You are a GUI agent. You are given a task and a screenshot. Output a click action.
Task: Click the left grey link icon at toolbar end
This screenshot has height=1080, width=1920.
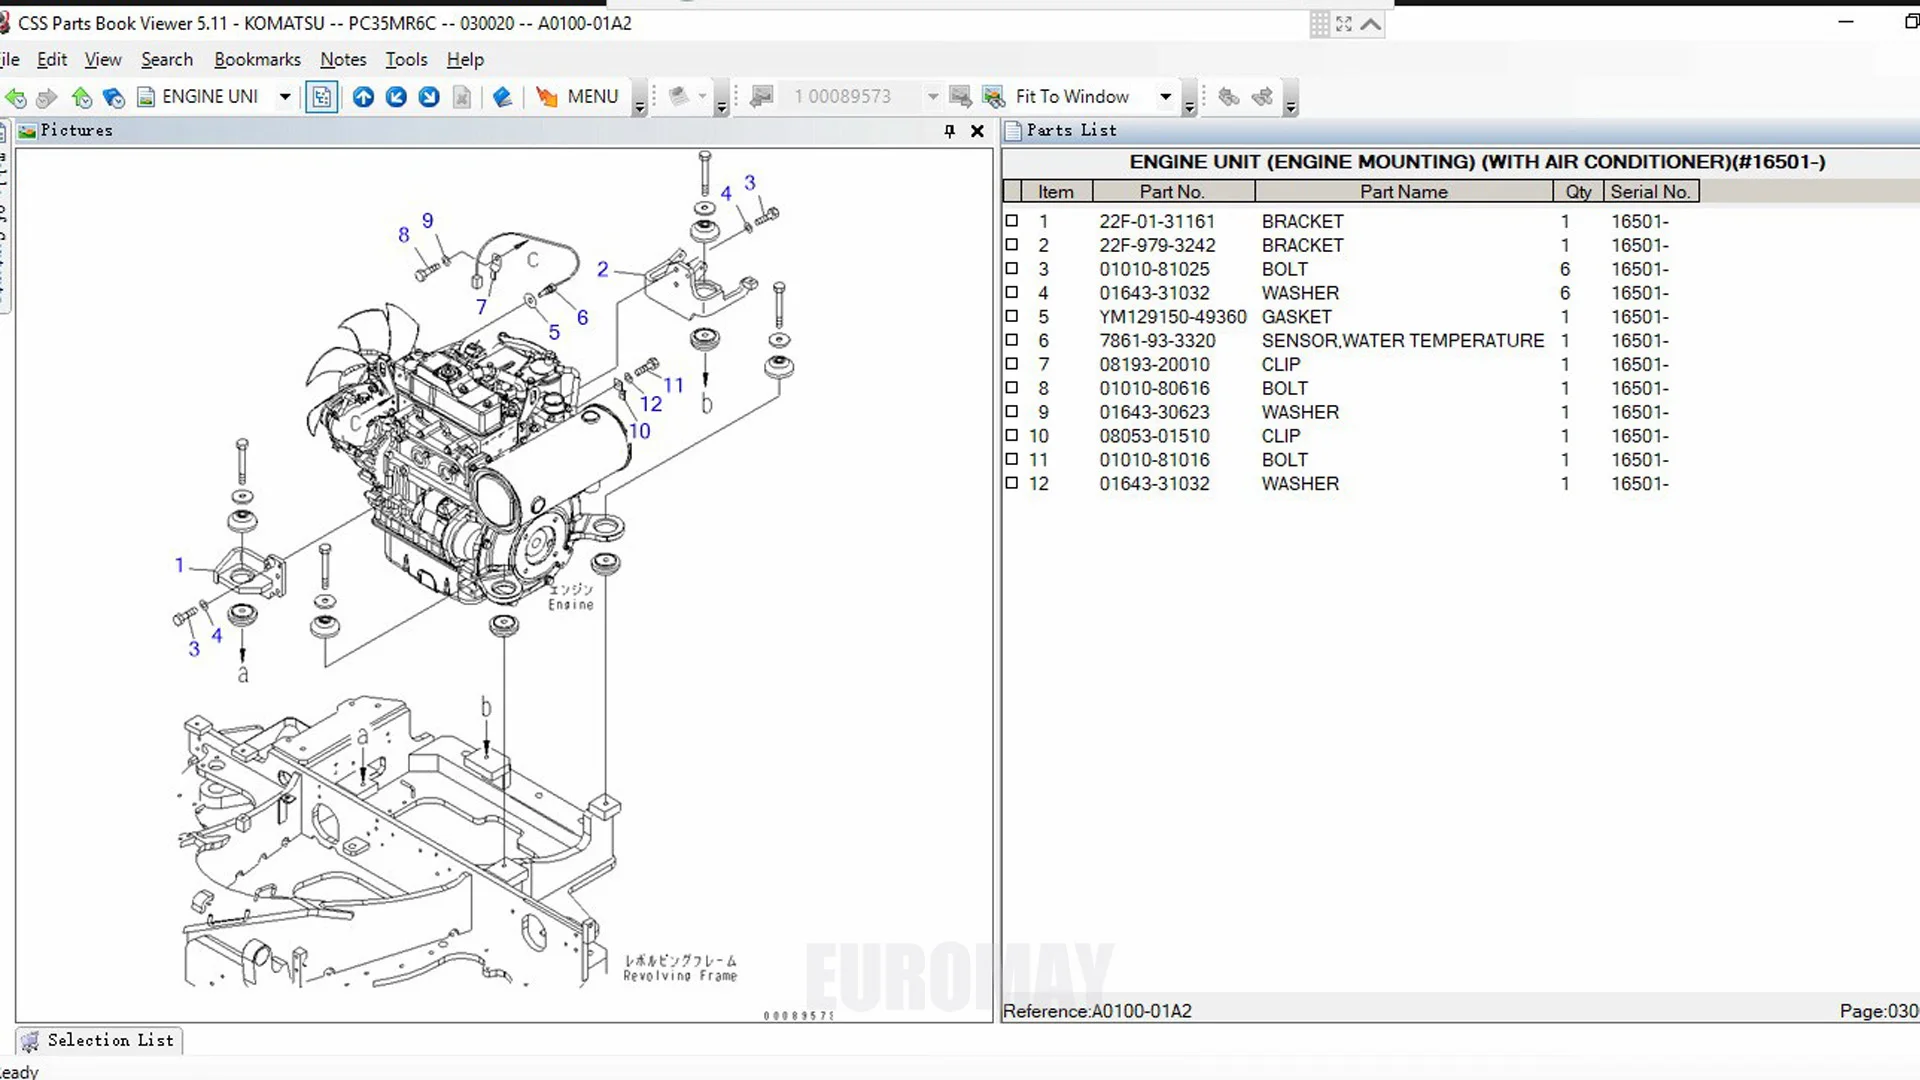pyautogui.click(x=1229, y=97)
